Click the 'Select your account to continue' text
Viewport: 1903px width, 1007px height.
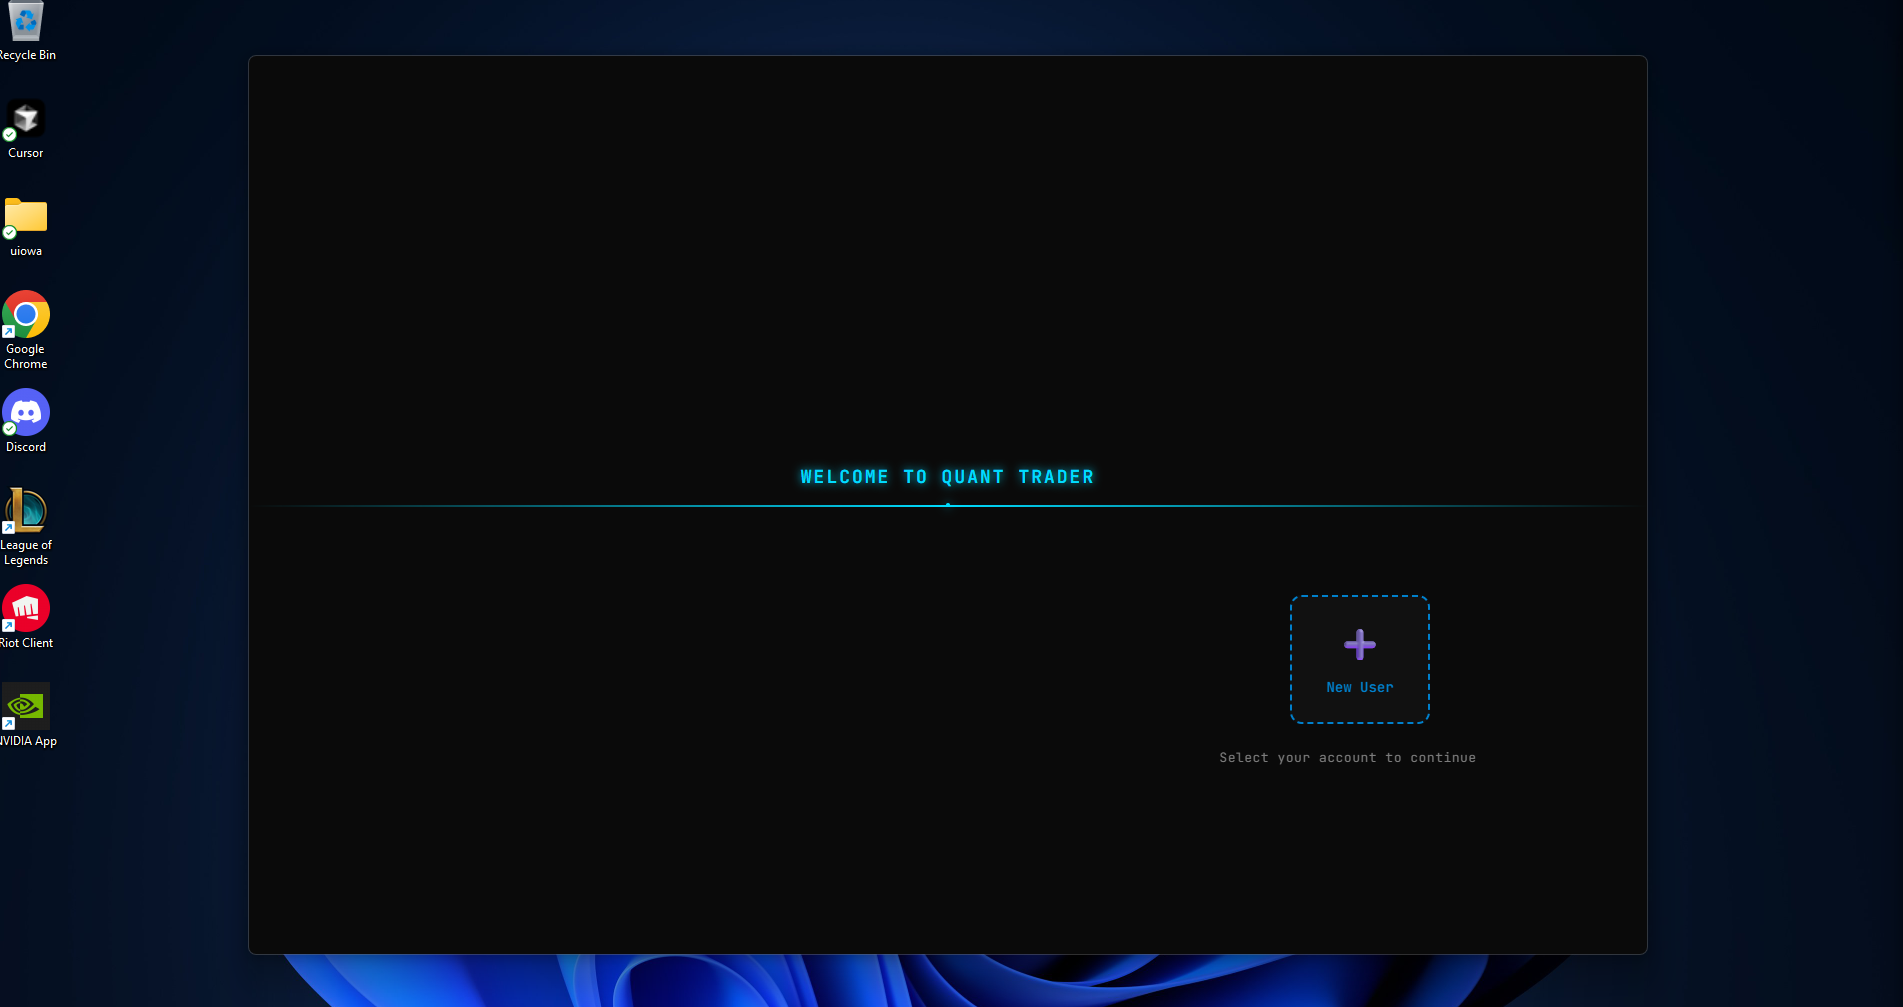pos(1347,757)
